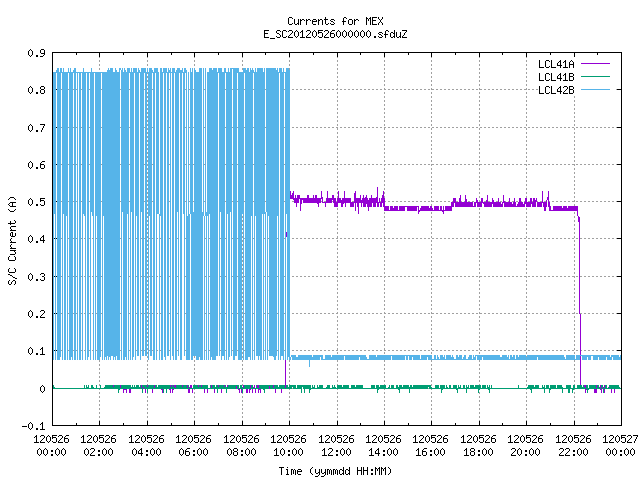Click the x-axis tick 120526 04:00
The height and width of the screenshot is (480, 640).
click(146, 446)
